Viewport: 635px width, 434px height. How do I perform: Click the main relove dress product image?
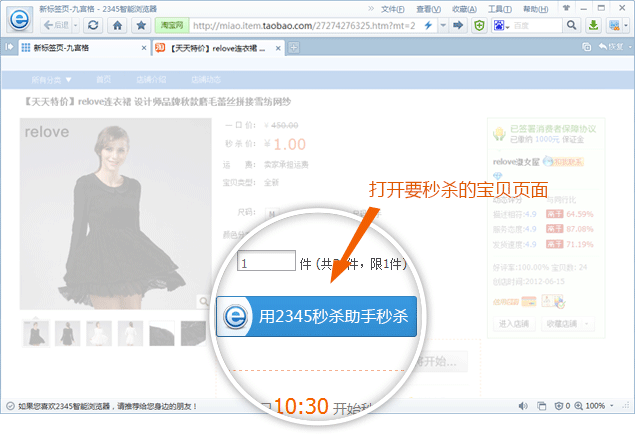pyautogui.click(x=115, y=213)
